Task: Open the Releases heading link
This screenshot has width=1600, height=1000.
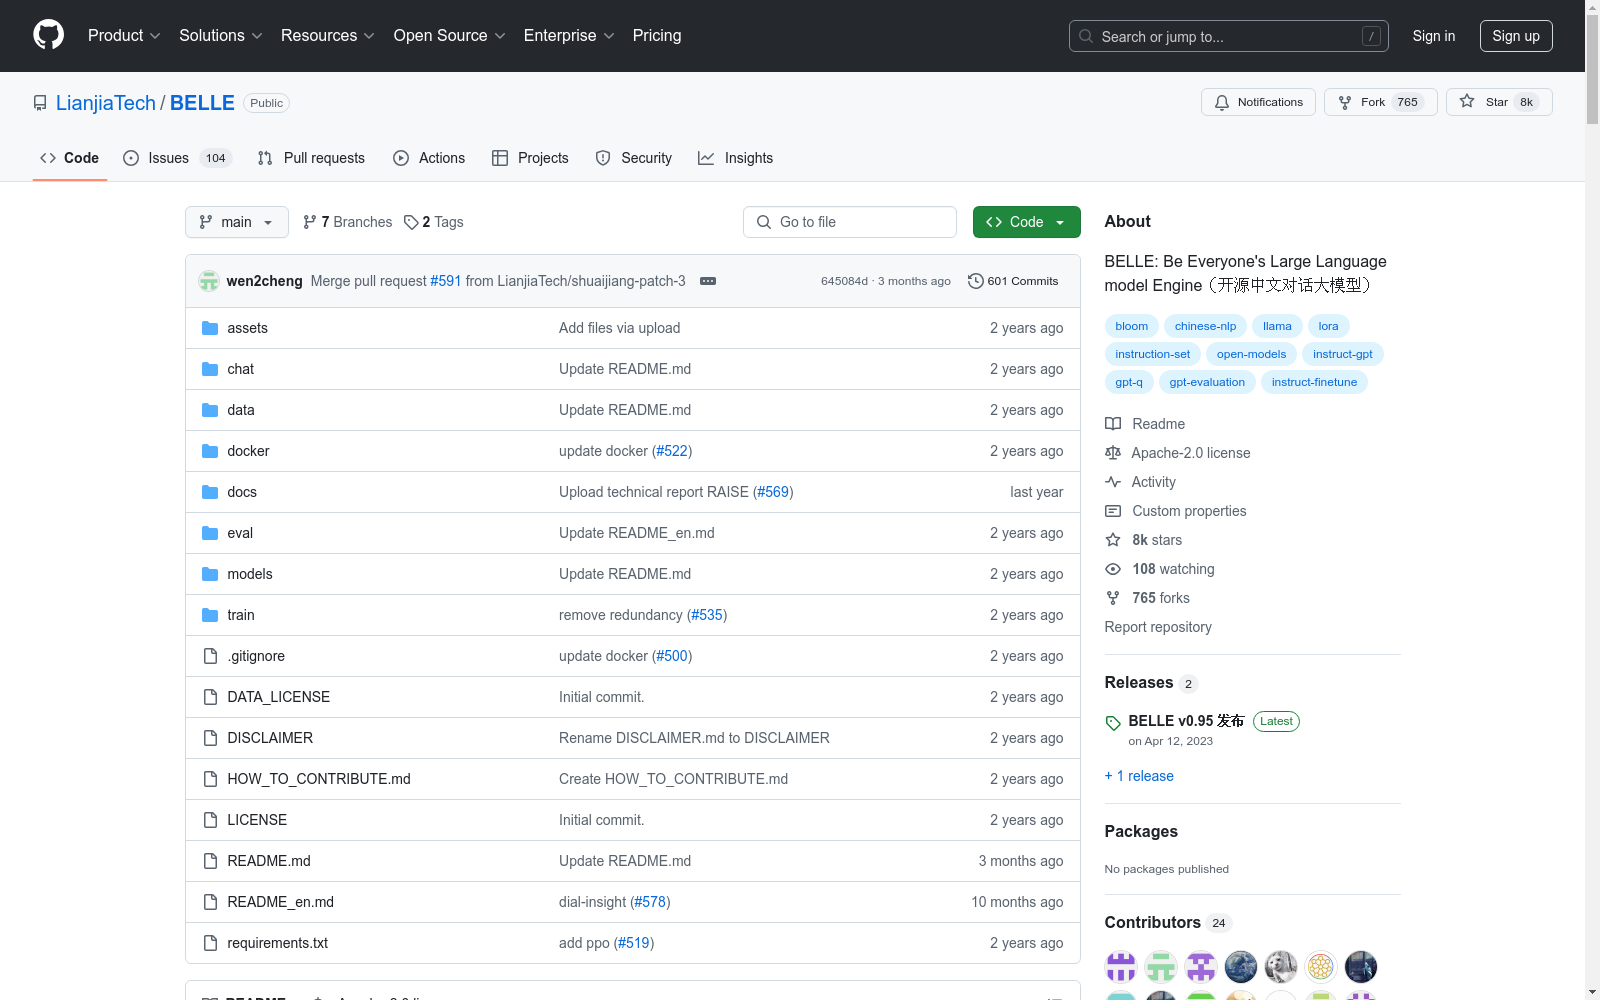Action: point(1150,682)
